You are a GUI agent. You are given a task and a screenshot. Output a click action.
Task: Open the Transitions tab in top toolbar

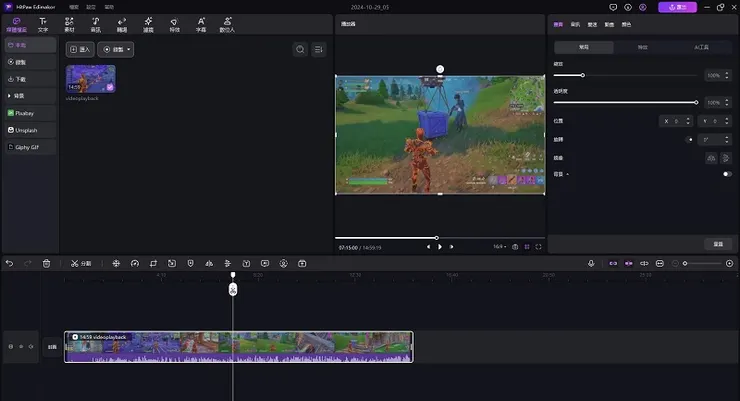coord(122,23)
